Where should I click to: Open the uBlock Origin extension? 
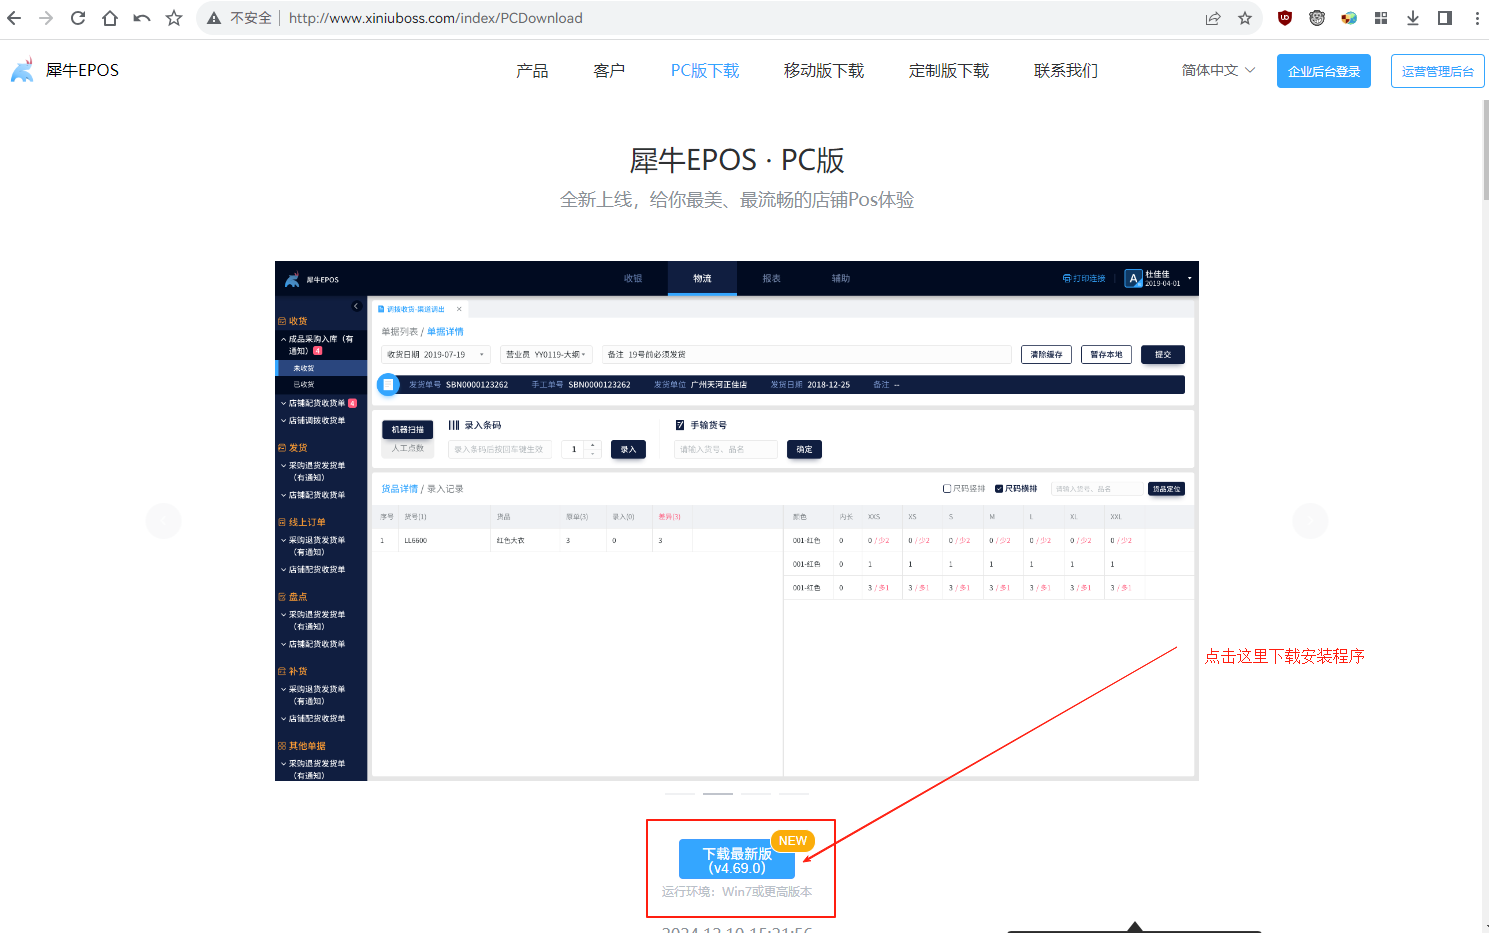pyautogui.click(x=1285, y=18)
